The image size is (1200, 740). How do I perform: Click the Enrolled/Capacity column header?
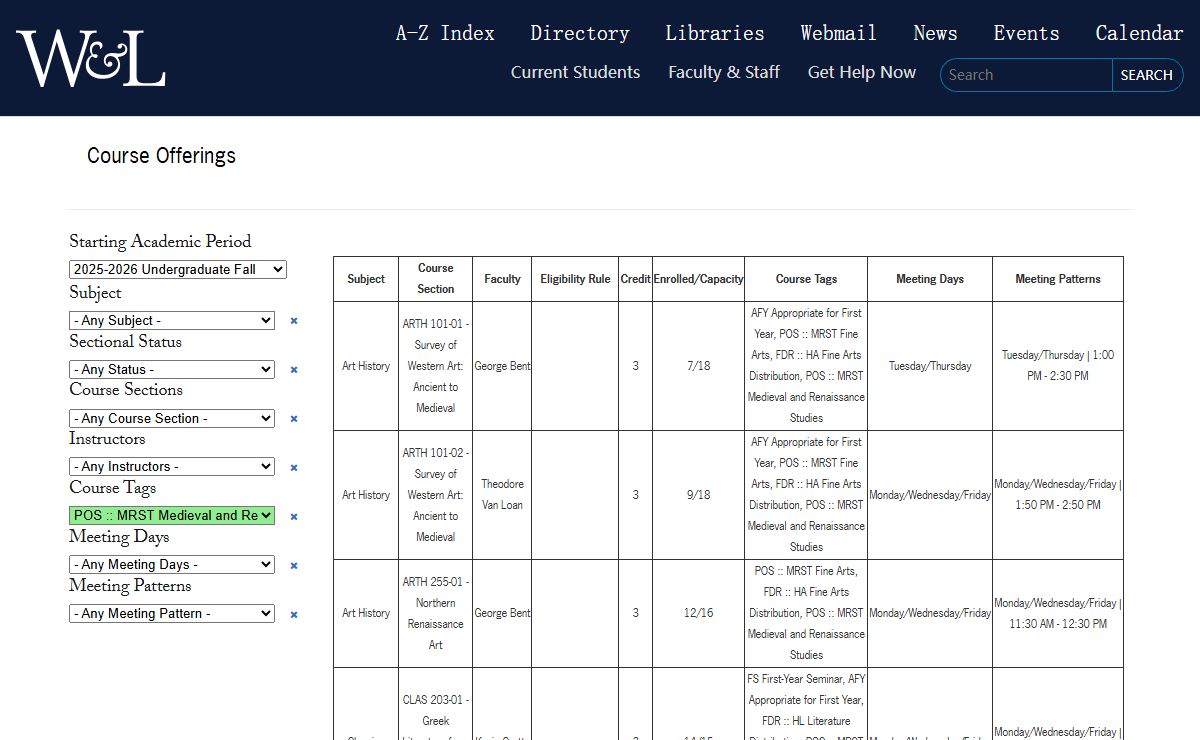pyautogui.click(x=698, y=279)
